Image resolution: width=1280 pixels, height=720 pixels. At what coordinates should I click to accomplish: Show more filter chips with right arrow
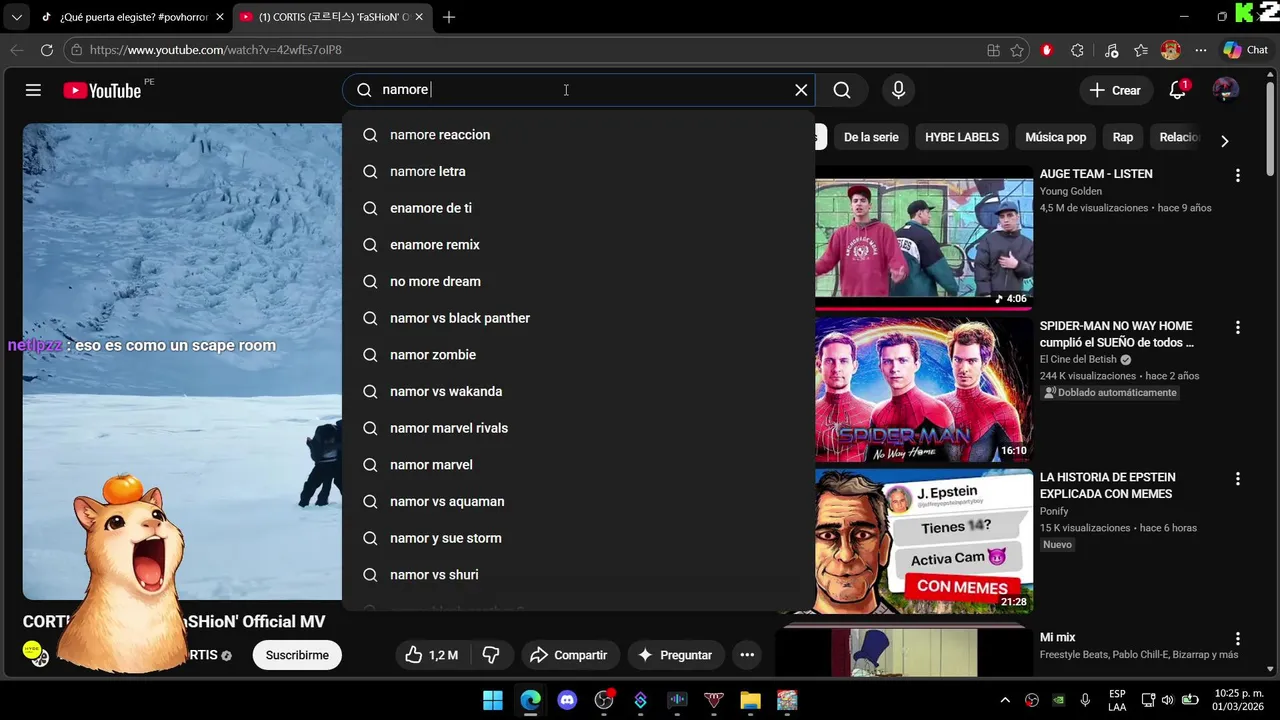pyautogui.click(x=1224, y=141)
